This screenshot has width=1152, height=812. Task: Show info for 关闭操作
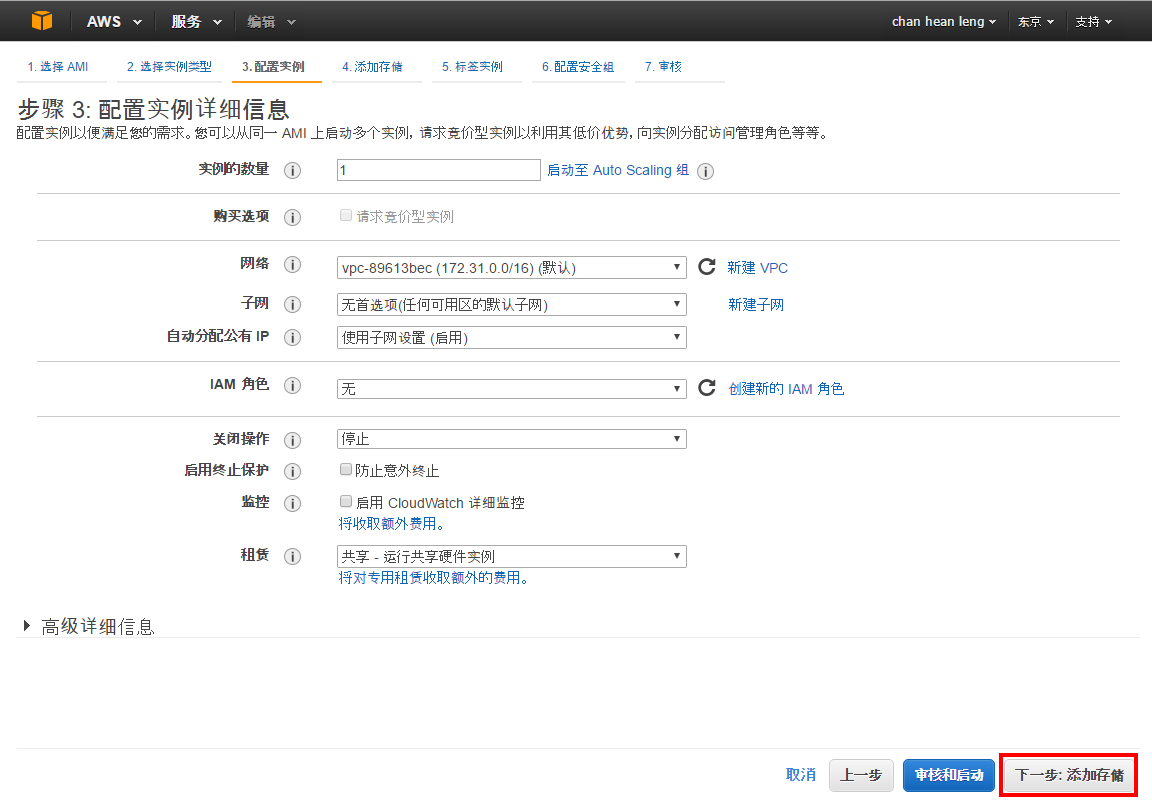click(292, 440)
